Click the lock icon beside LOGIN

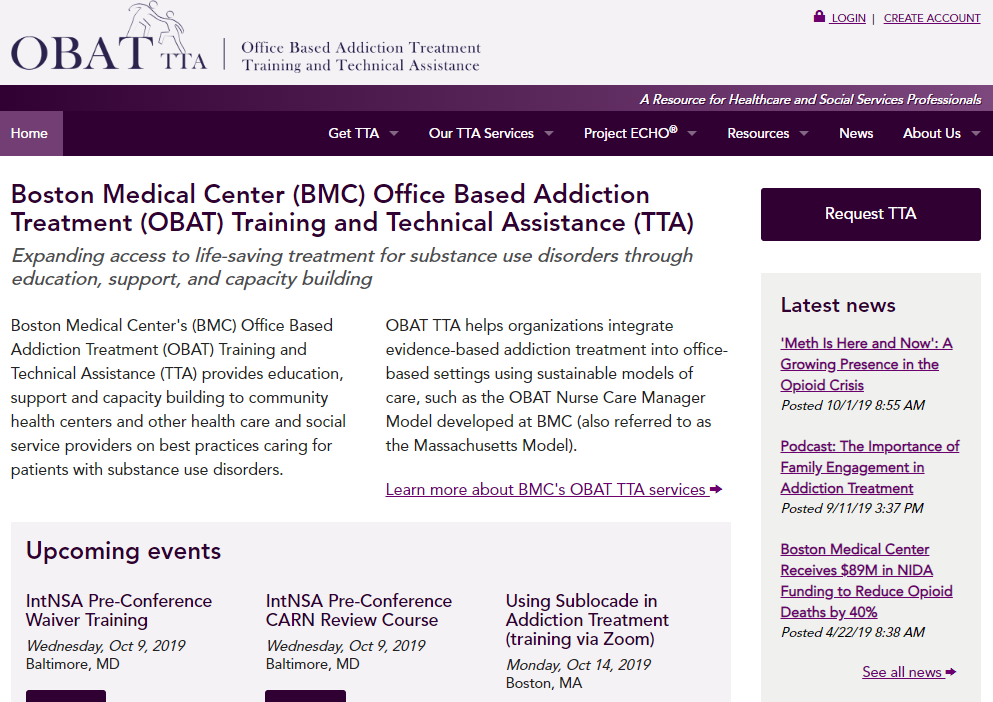819,16
